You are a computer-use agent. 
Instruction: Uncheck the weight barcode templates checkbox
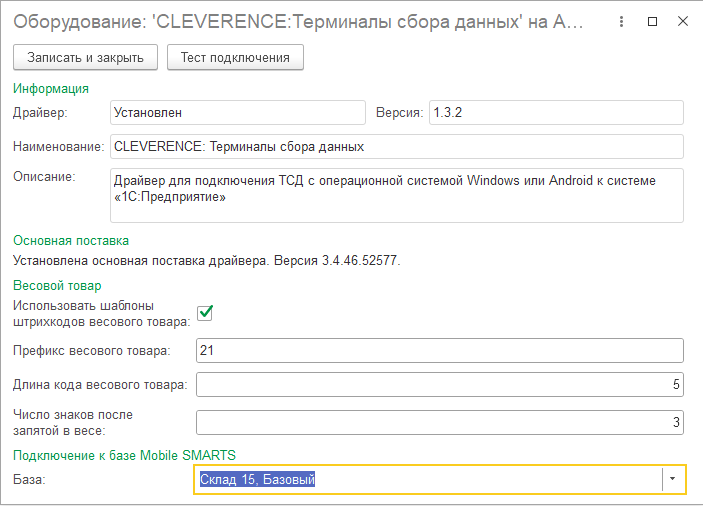(x=205, y=312)
